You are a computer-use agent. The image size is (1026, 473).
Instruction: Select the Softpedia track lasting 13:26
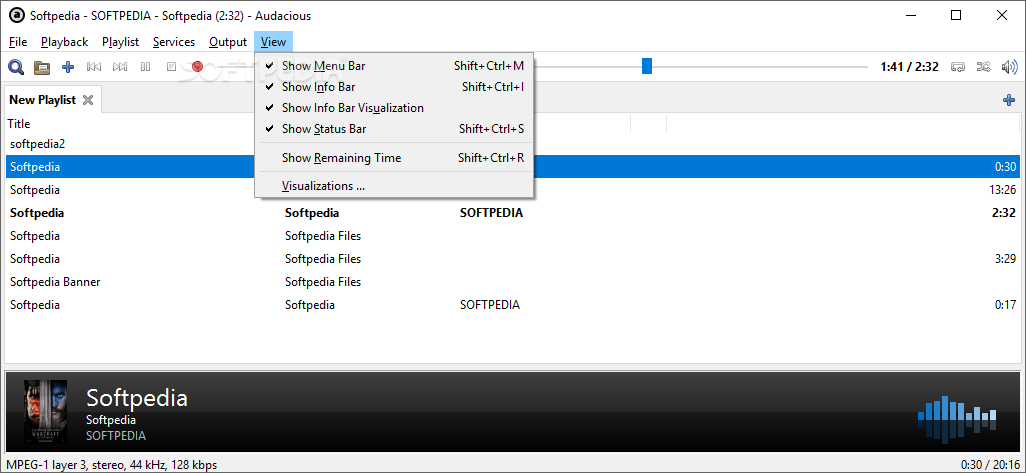click(x=513, y=190)
